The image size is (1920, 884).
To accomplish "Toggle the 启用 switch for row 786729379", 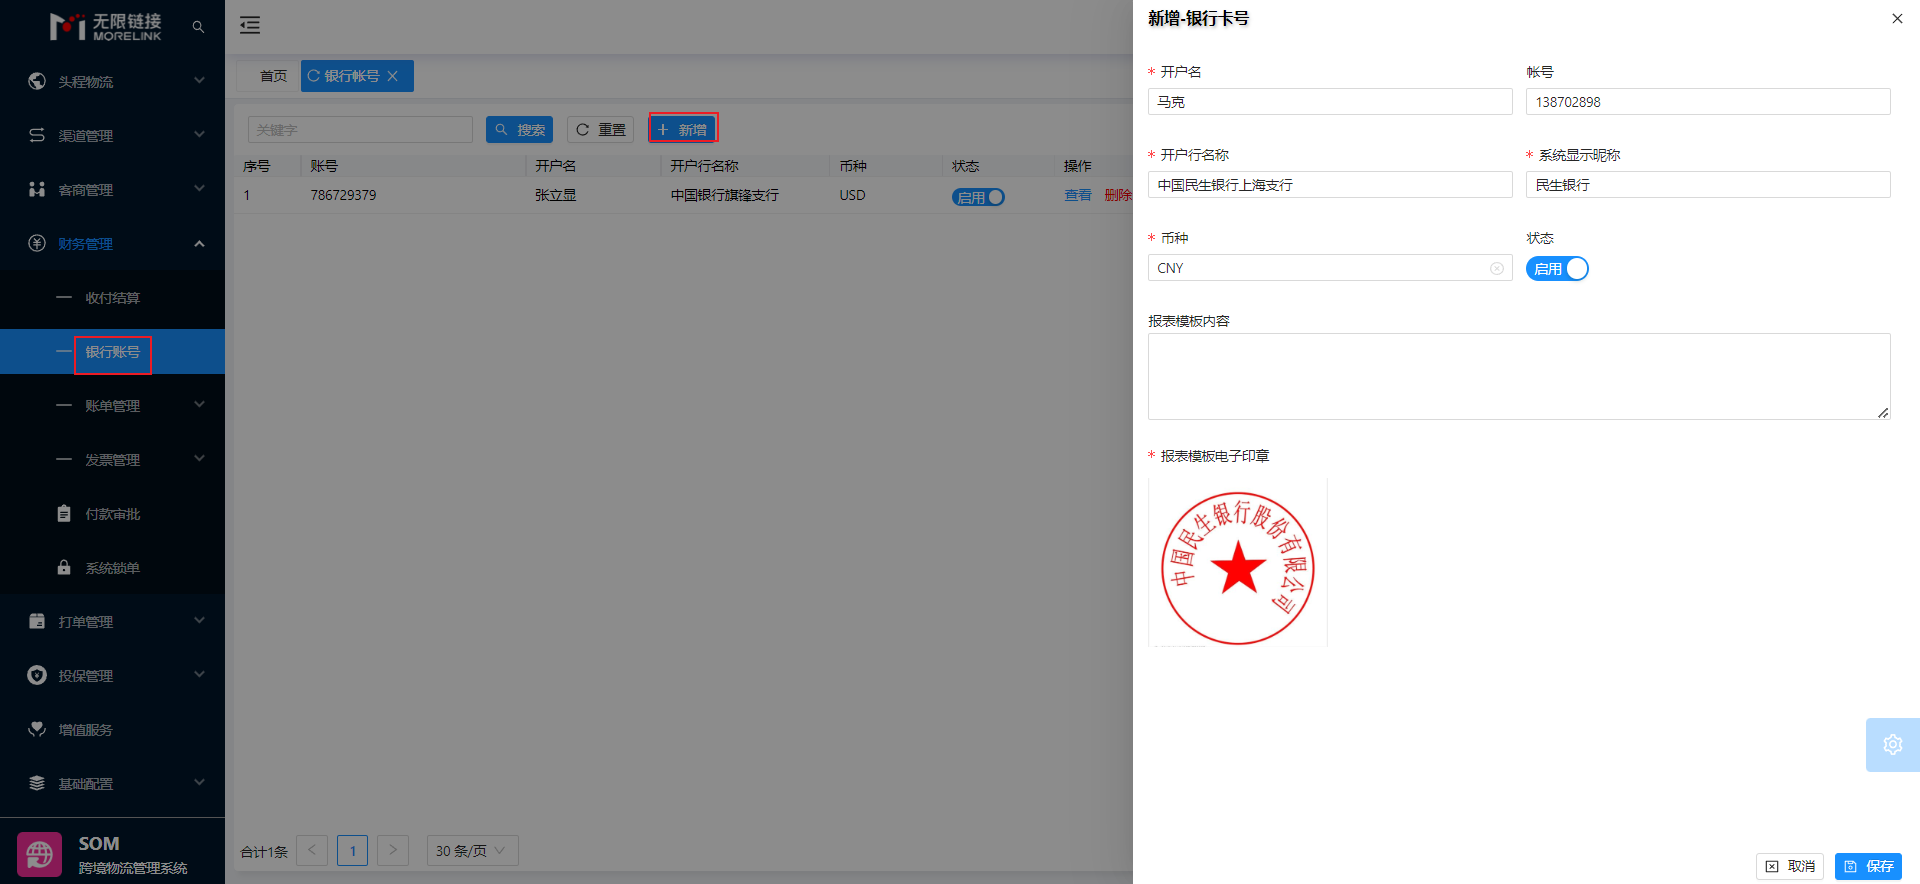I will 978,197.
